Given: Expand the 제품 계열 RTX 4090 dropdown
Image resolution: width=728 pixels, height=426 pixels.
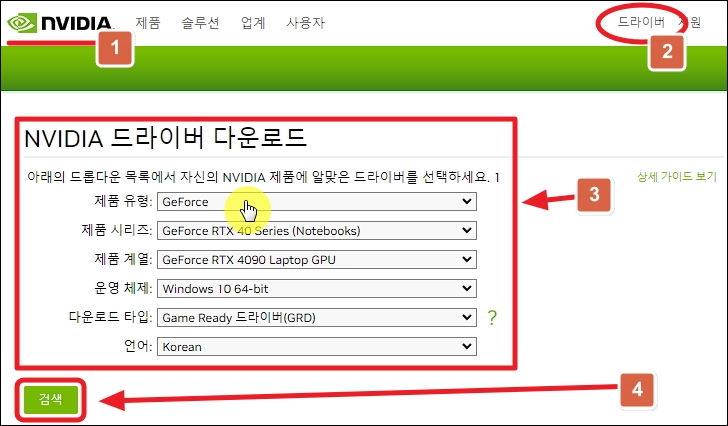Looking at the screenshot, I should [317, 259].
